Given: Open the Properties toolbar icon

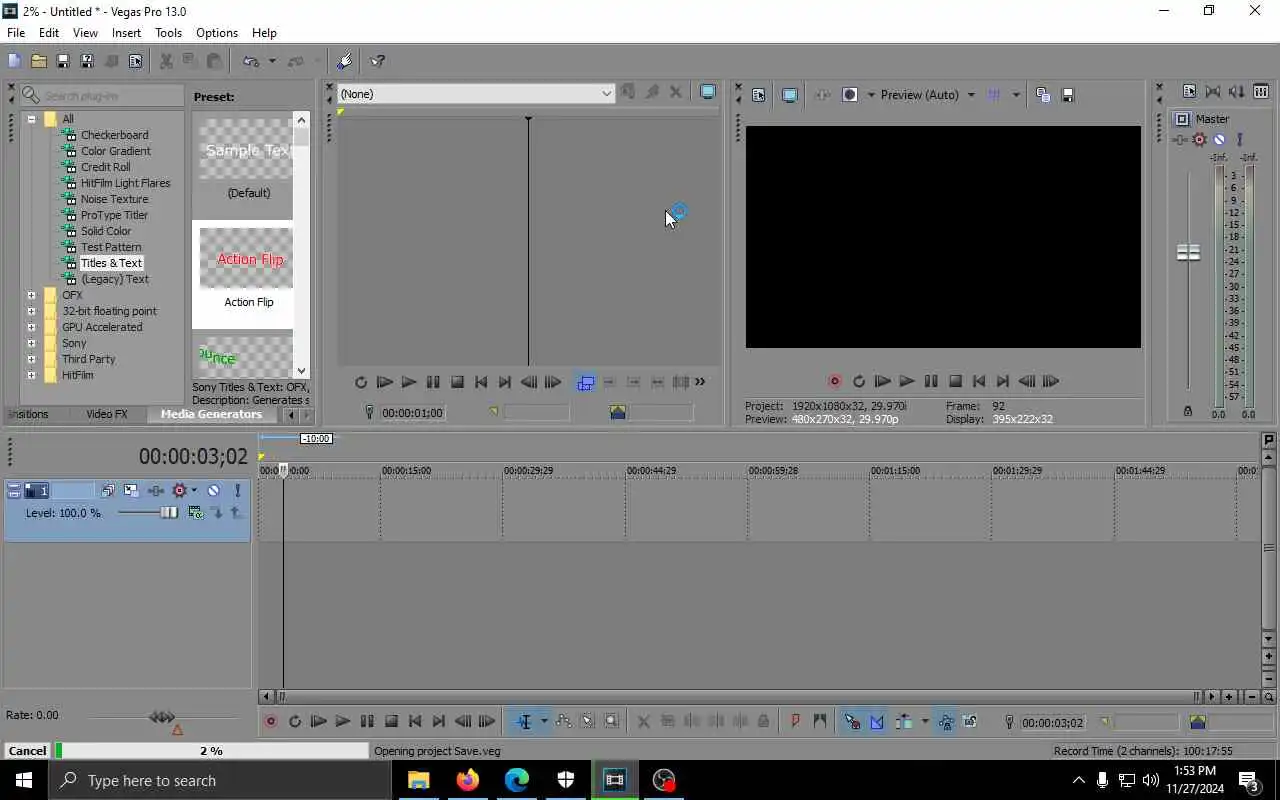Looking at the screenshot, I should (x=135, y=61).
